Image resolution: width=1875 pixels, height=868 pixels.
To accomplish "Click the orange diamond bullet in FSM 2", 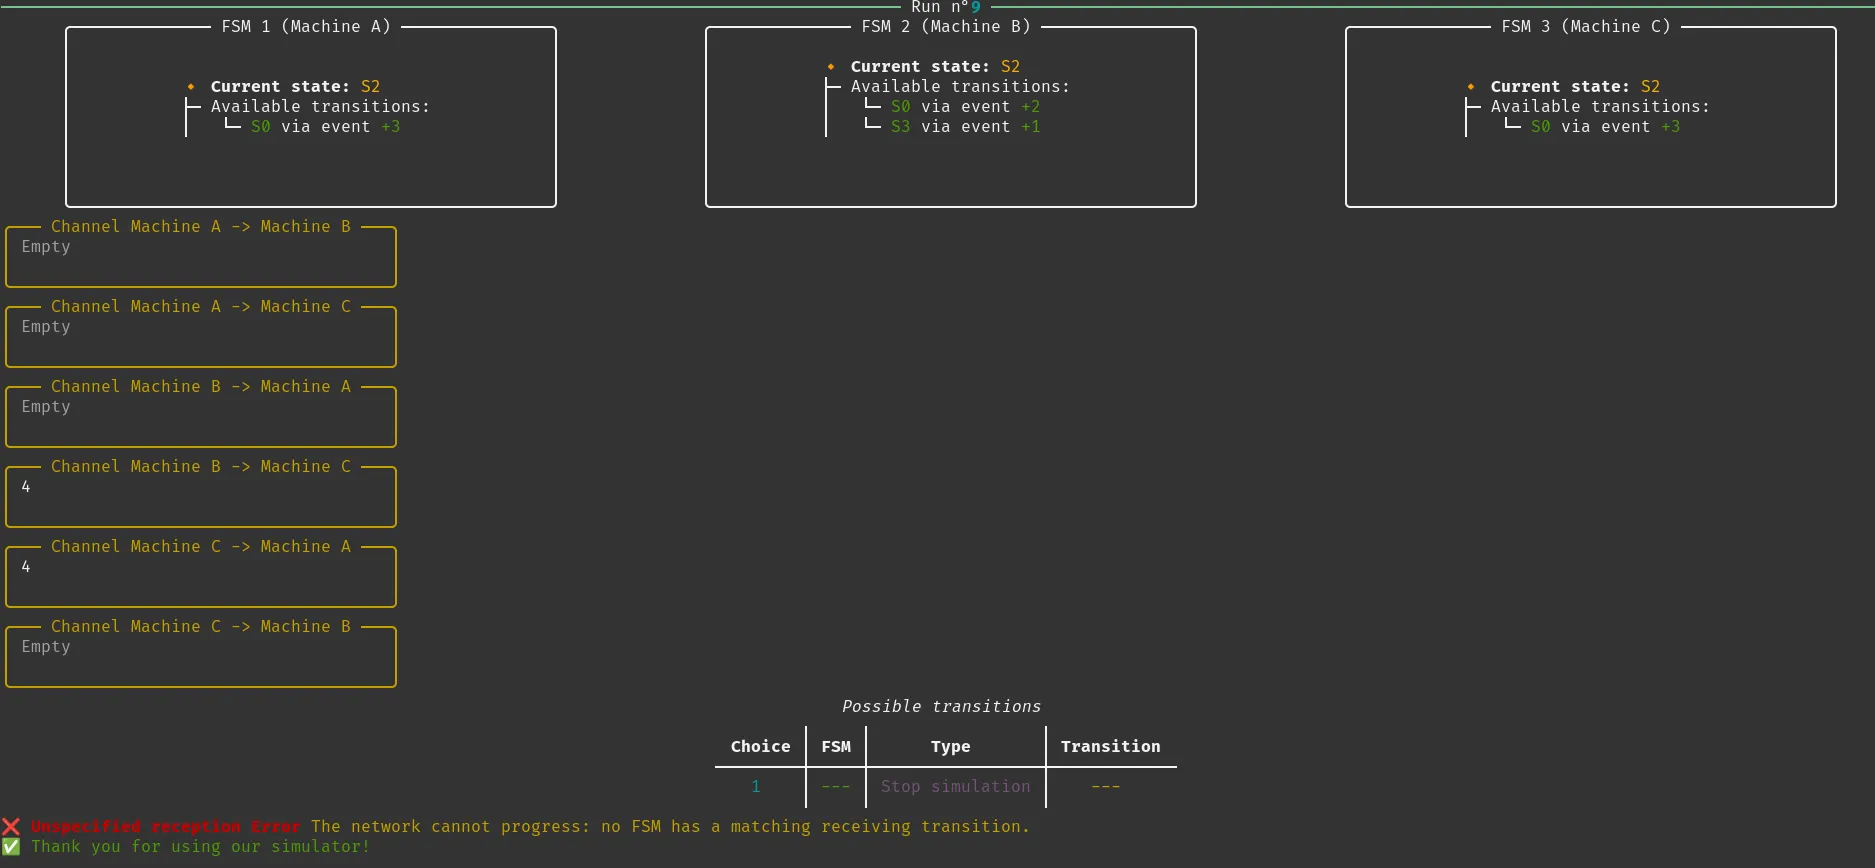I will [x=831, y=67].
